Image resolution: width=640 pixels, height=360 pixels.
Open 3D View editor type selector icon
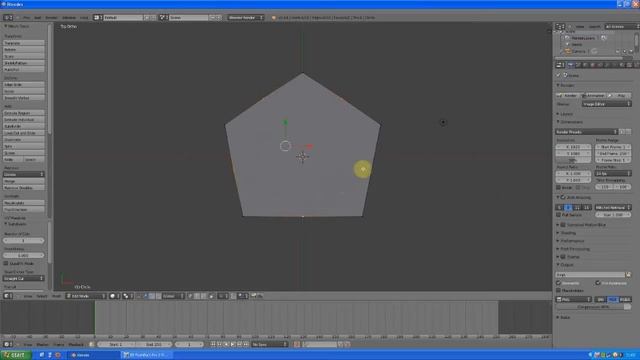point(8,296)
